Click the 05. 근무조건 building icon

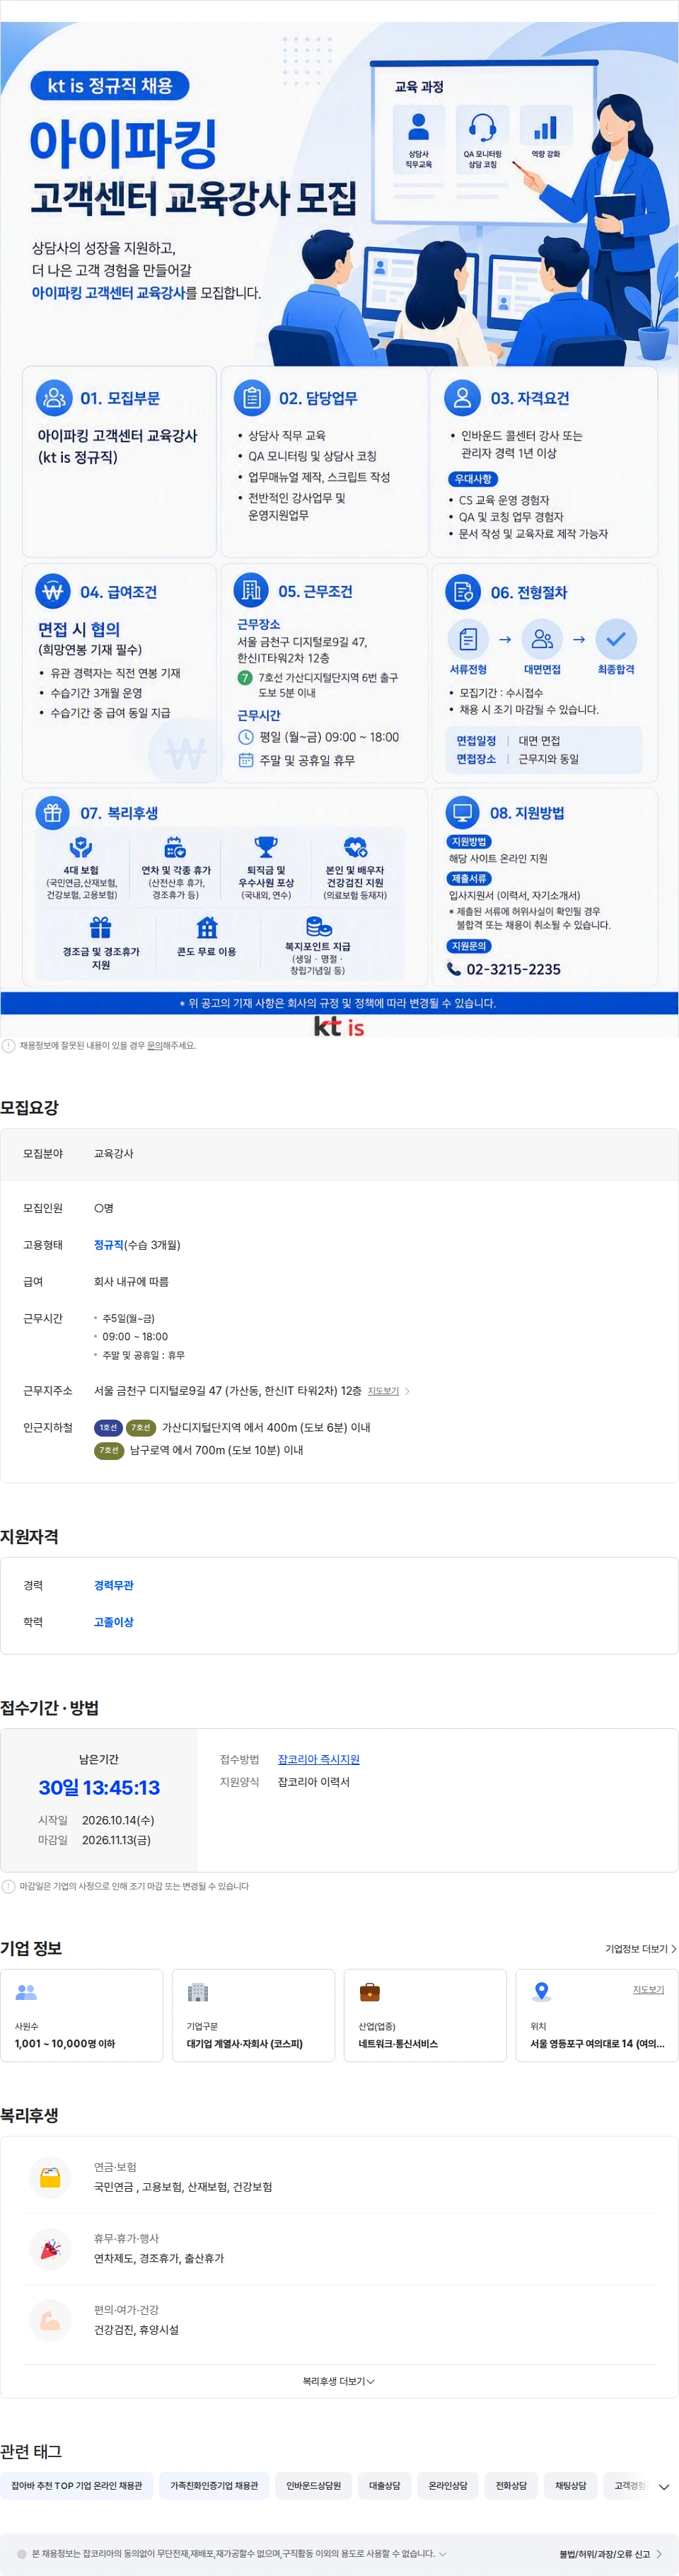(x=251, y=590)
